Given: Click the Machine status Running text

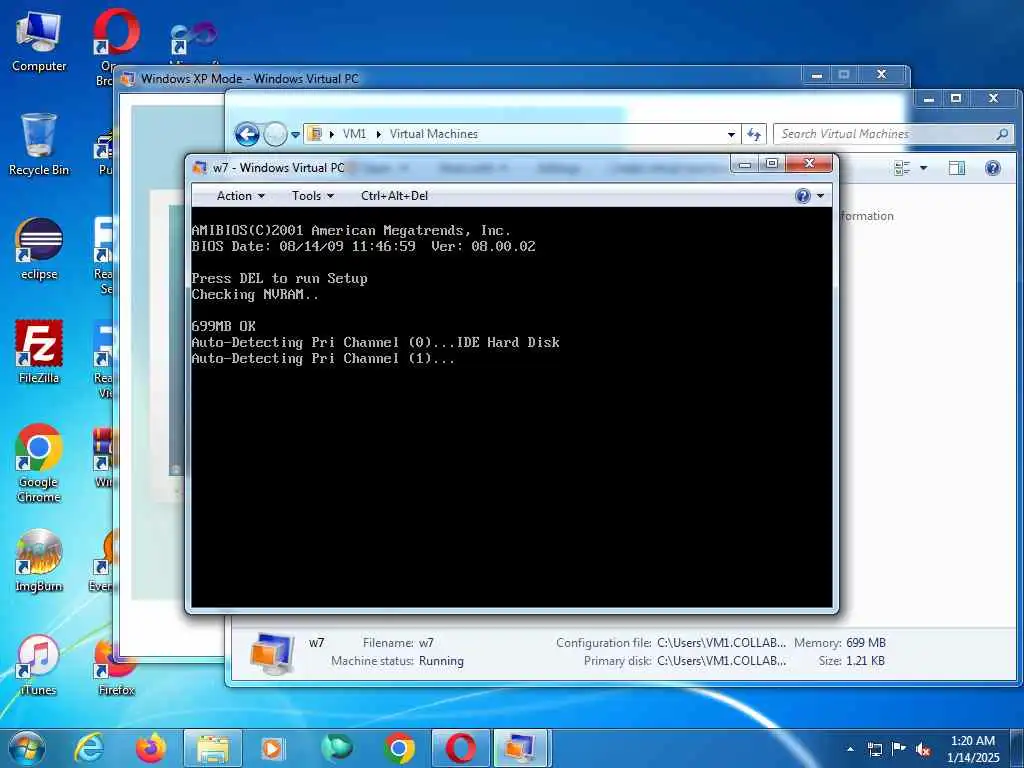Looking at the screenshot, I should (441, 661).
